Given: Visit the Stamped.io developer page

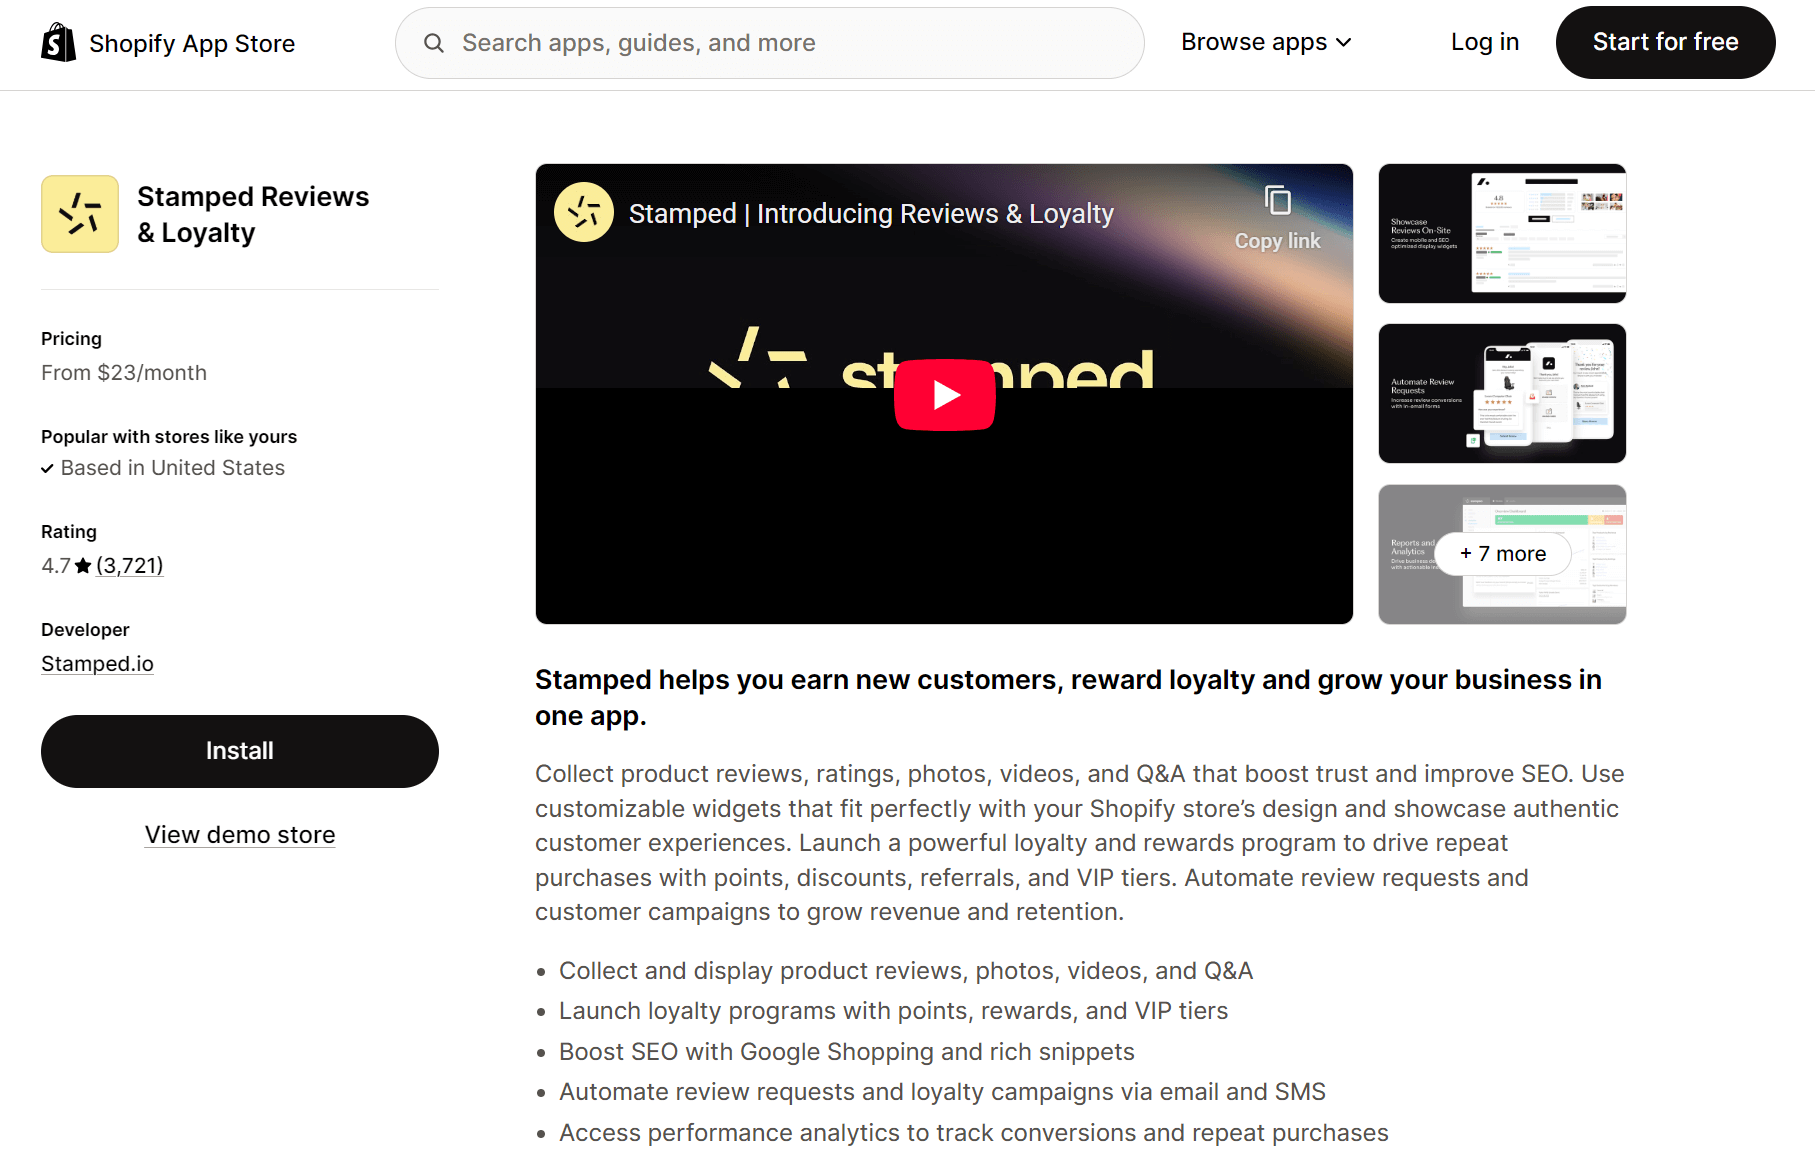Looking at the screenshot, I should [97, 663].
